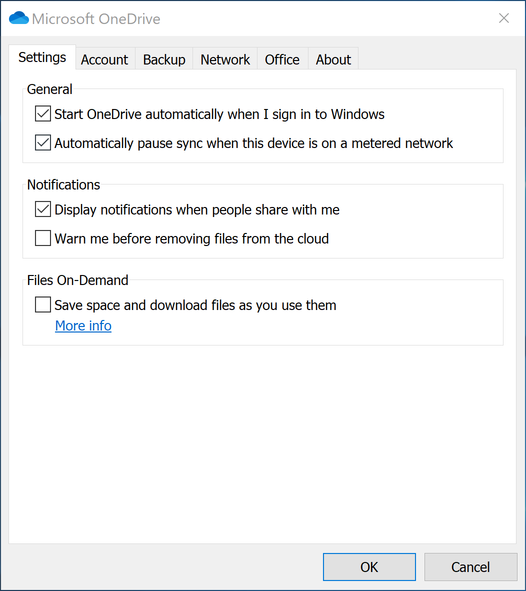Open the Office tab

click(282, 60)
